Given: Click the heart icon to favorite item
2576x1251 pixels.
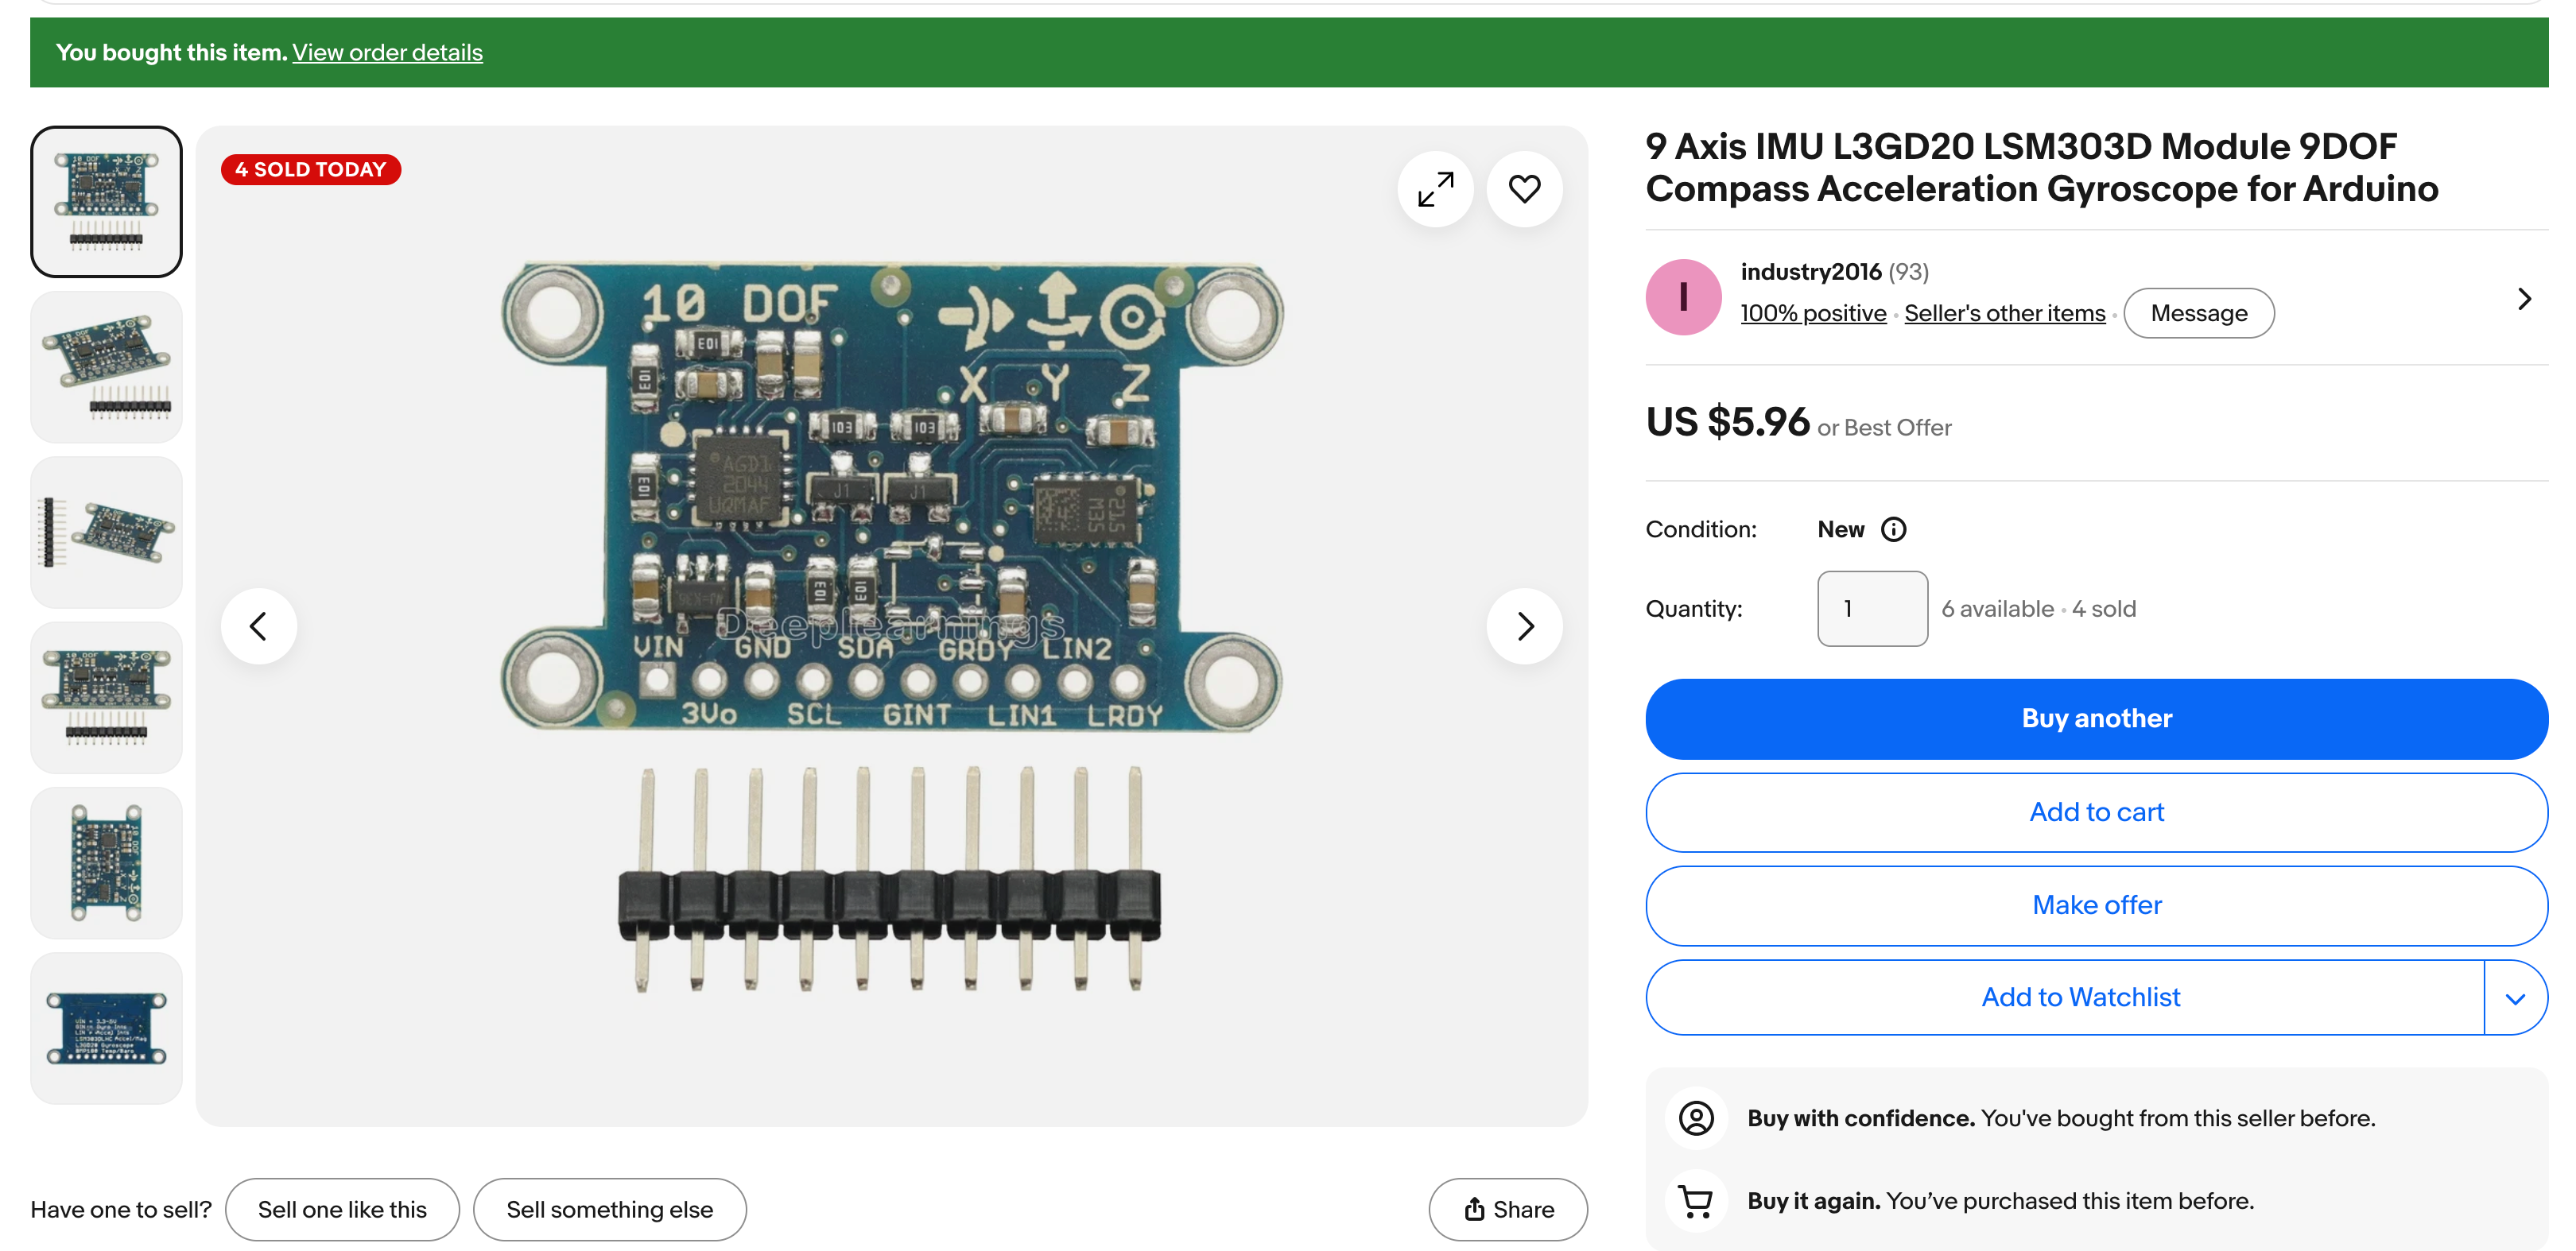Looking at the screenshot, I should [1524, 189].
